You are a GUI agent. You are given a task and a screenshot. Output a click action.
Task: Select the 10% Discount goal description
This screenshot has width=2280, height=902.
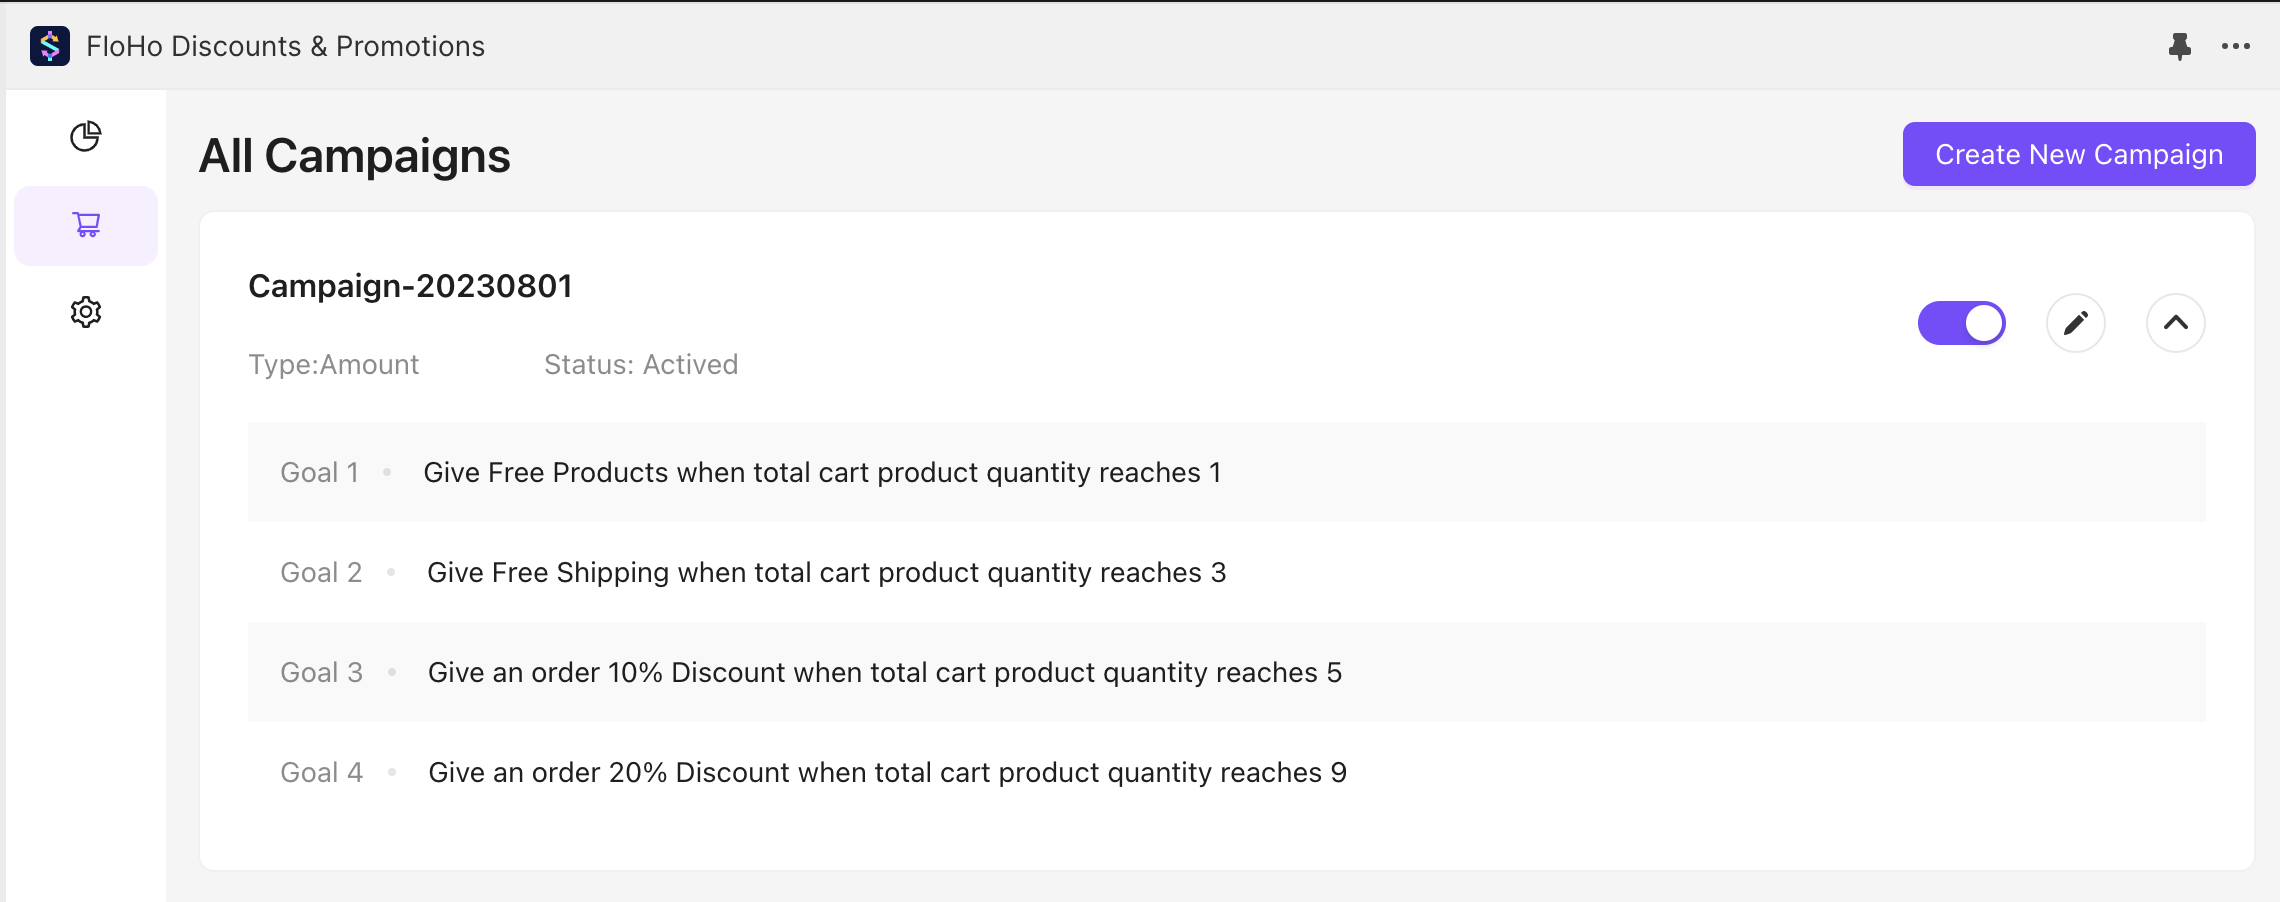[x=884, y=672]
